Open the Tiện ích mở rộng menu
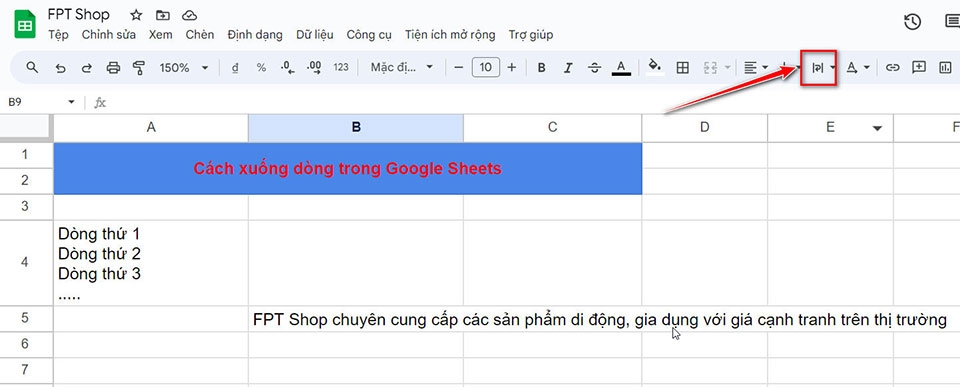This screenshot has height=387, width=960. [450, 35]
